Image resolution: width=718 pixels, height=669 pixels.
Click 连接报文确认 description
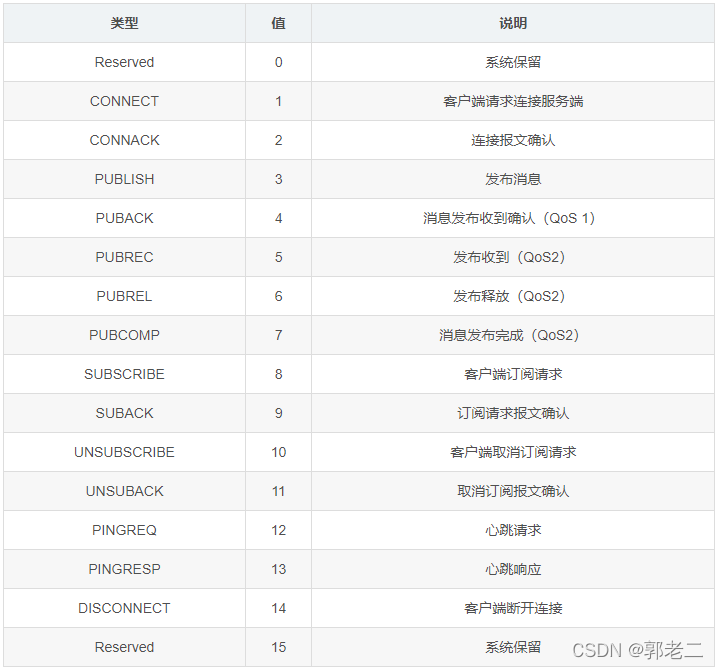(513, 140)
